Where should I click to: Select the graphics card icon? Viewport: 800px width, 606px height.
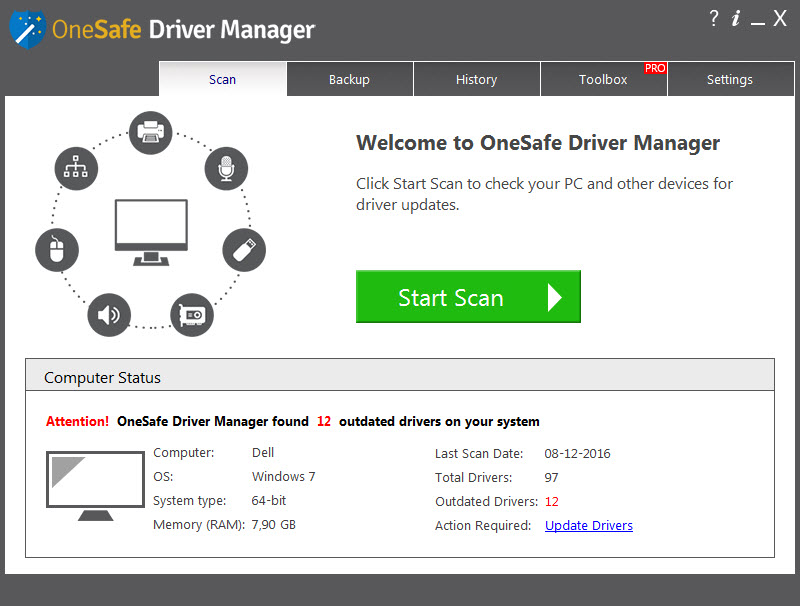point(191,315)
